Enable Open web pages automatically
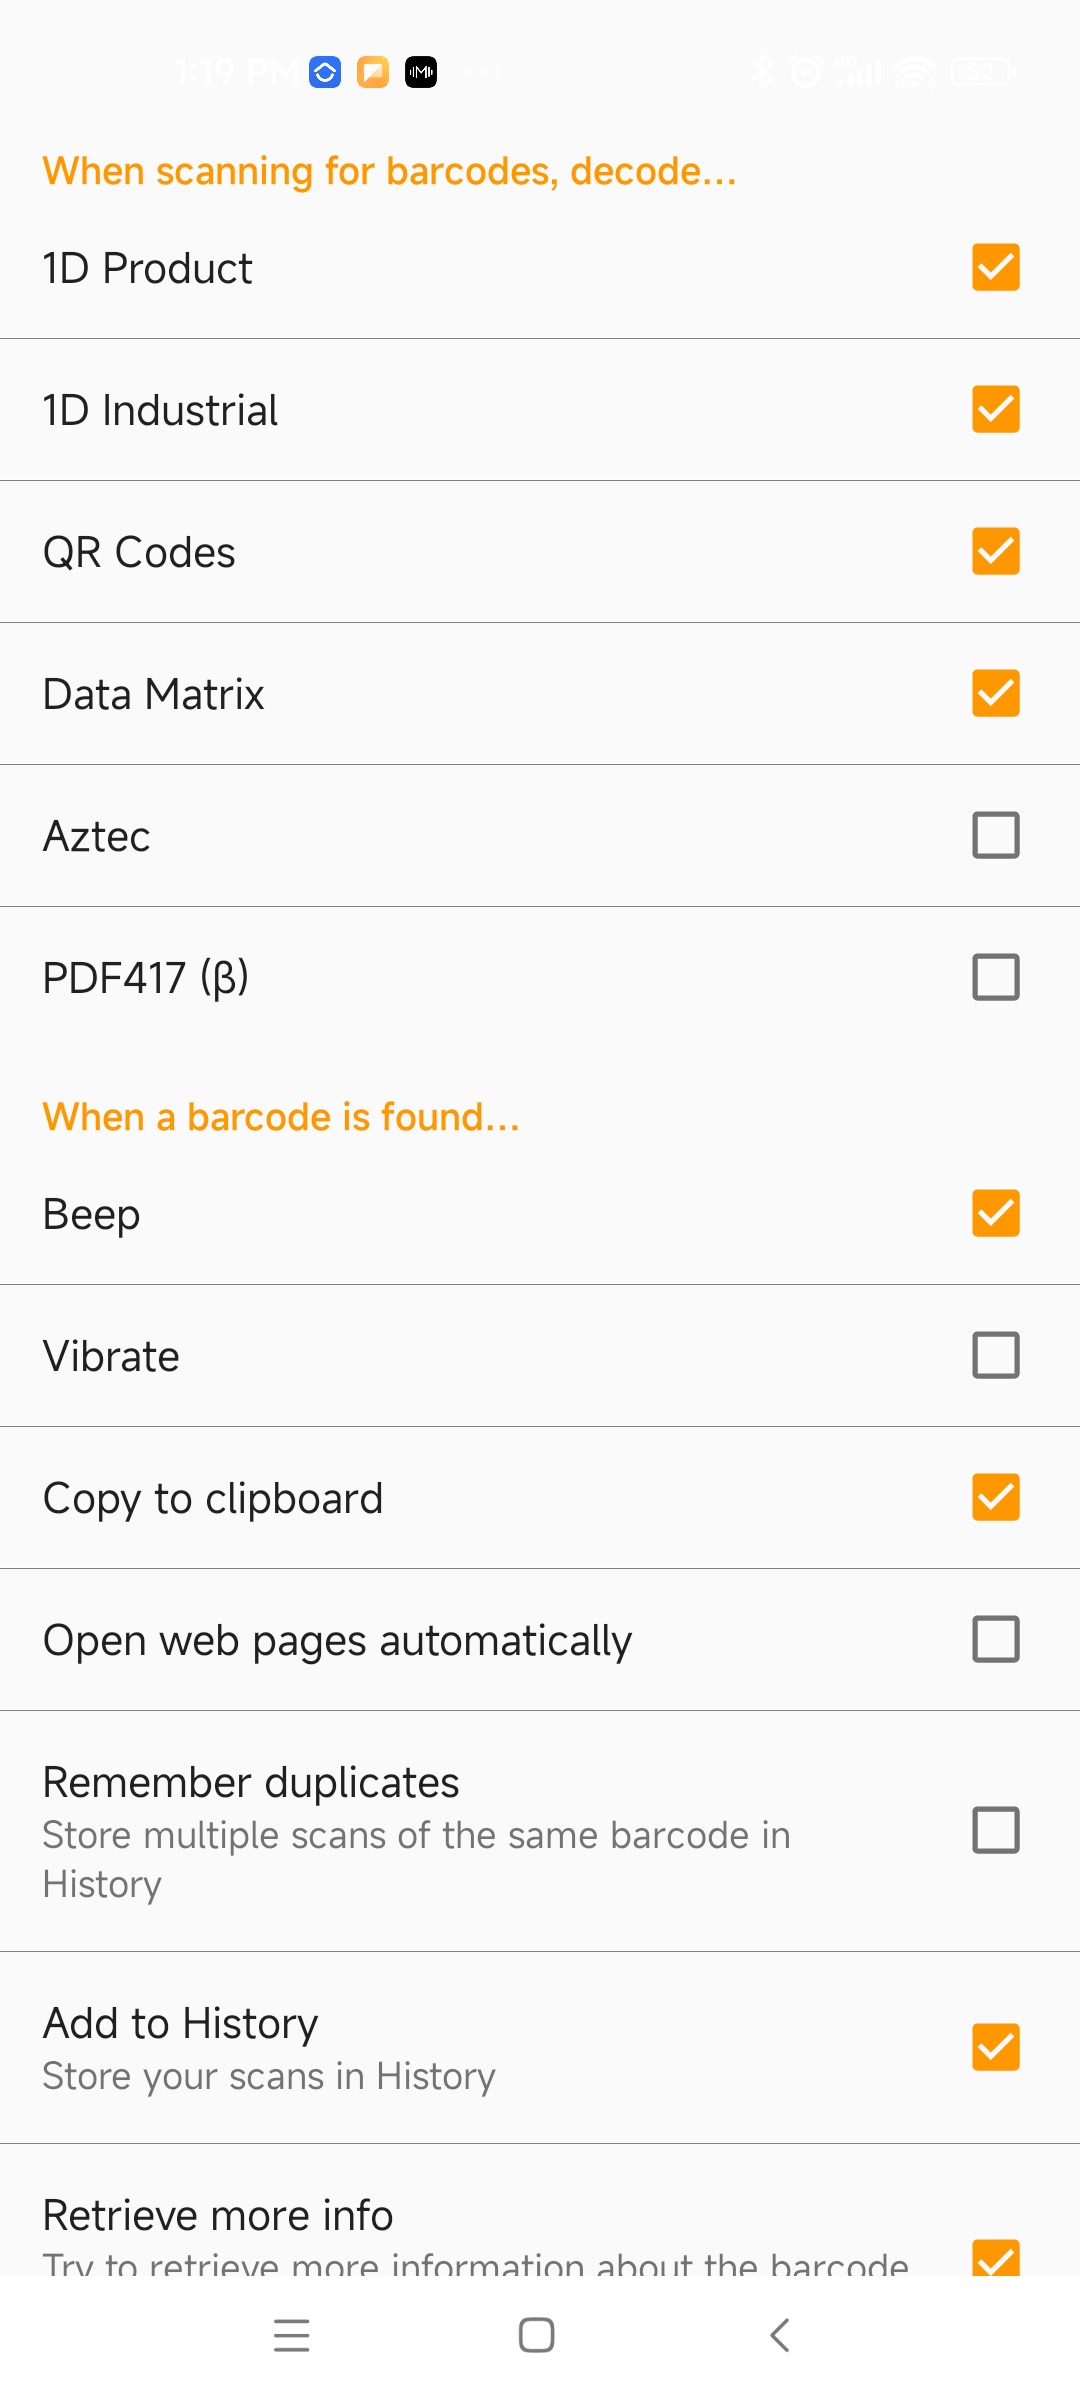This screenshot has height=2400, width=1080. click(995, 1639)
